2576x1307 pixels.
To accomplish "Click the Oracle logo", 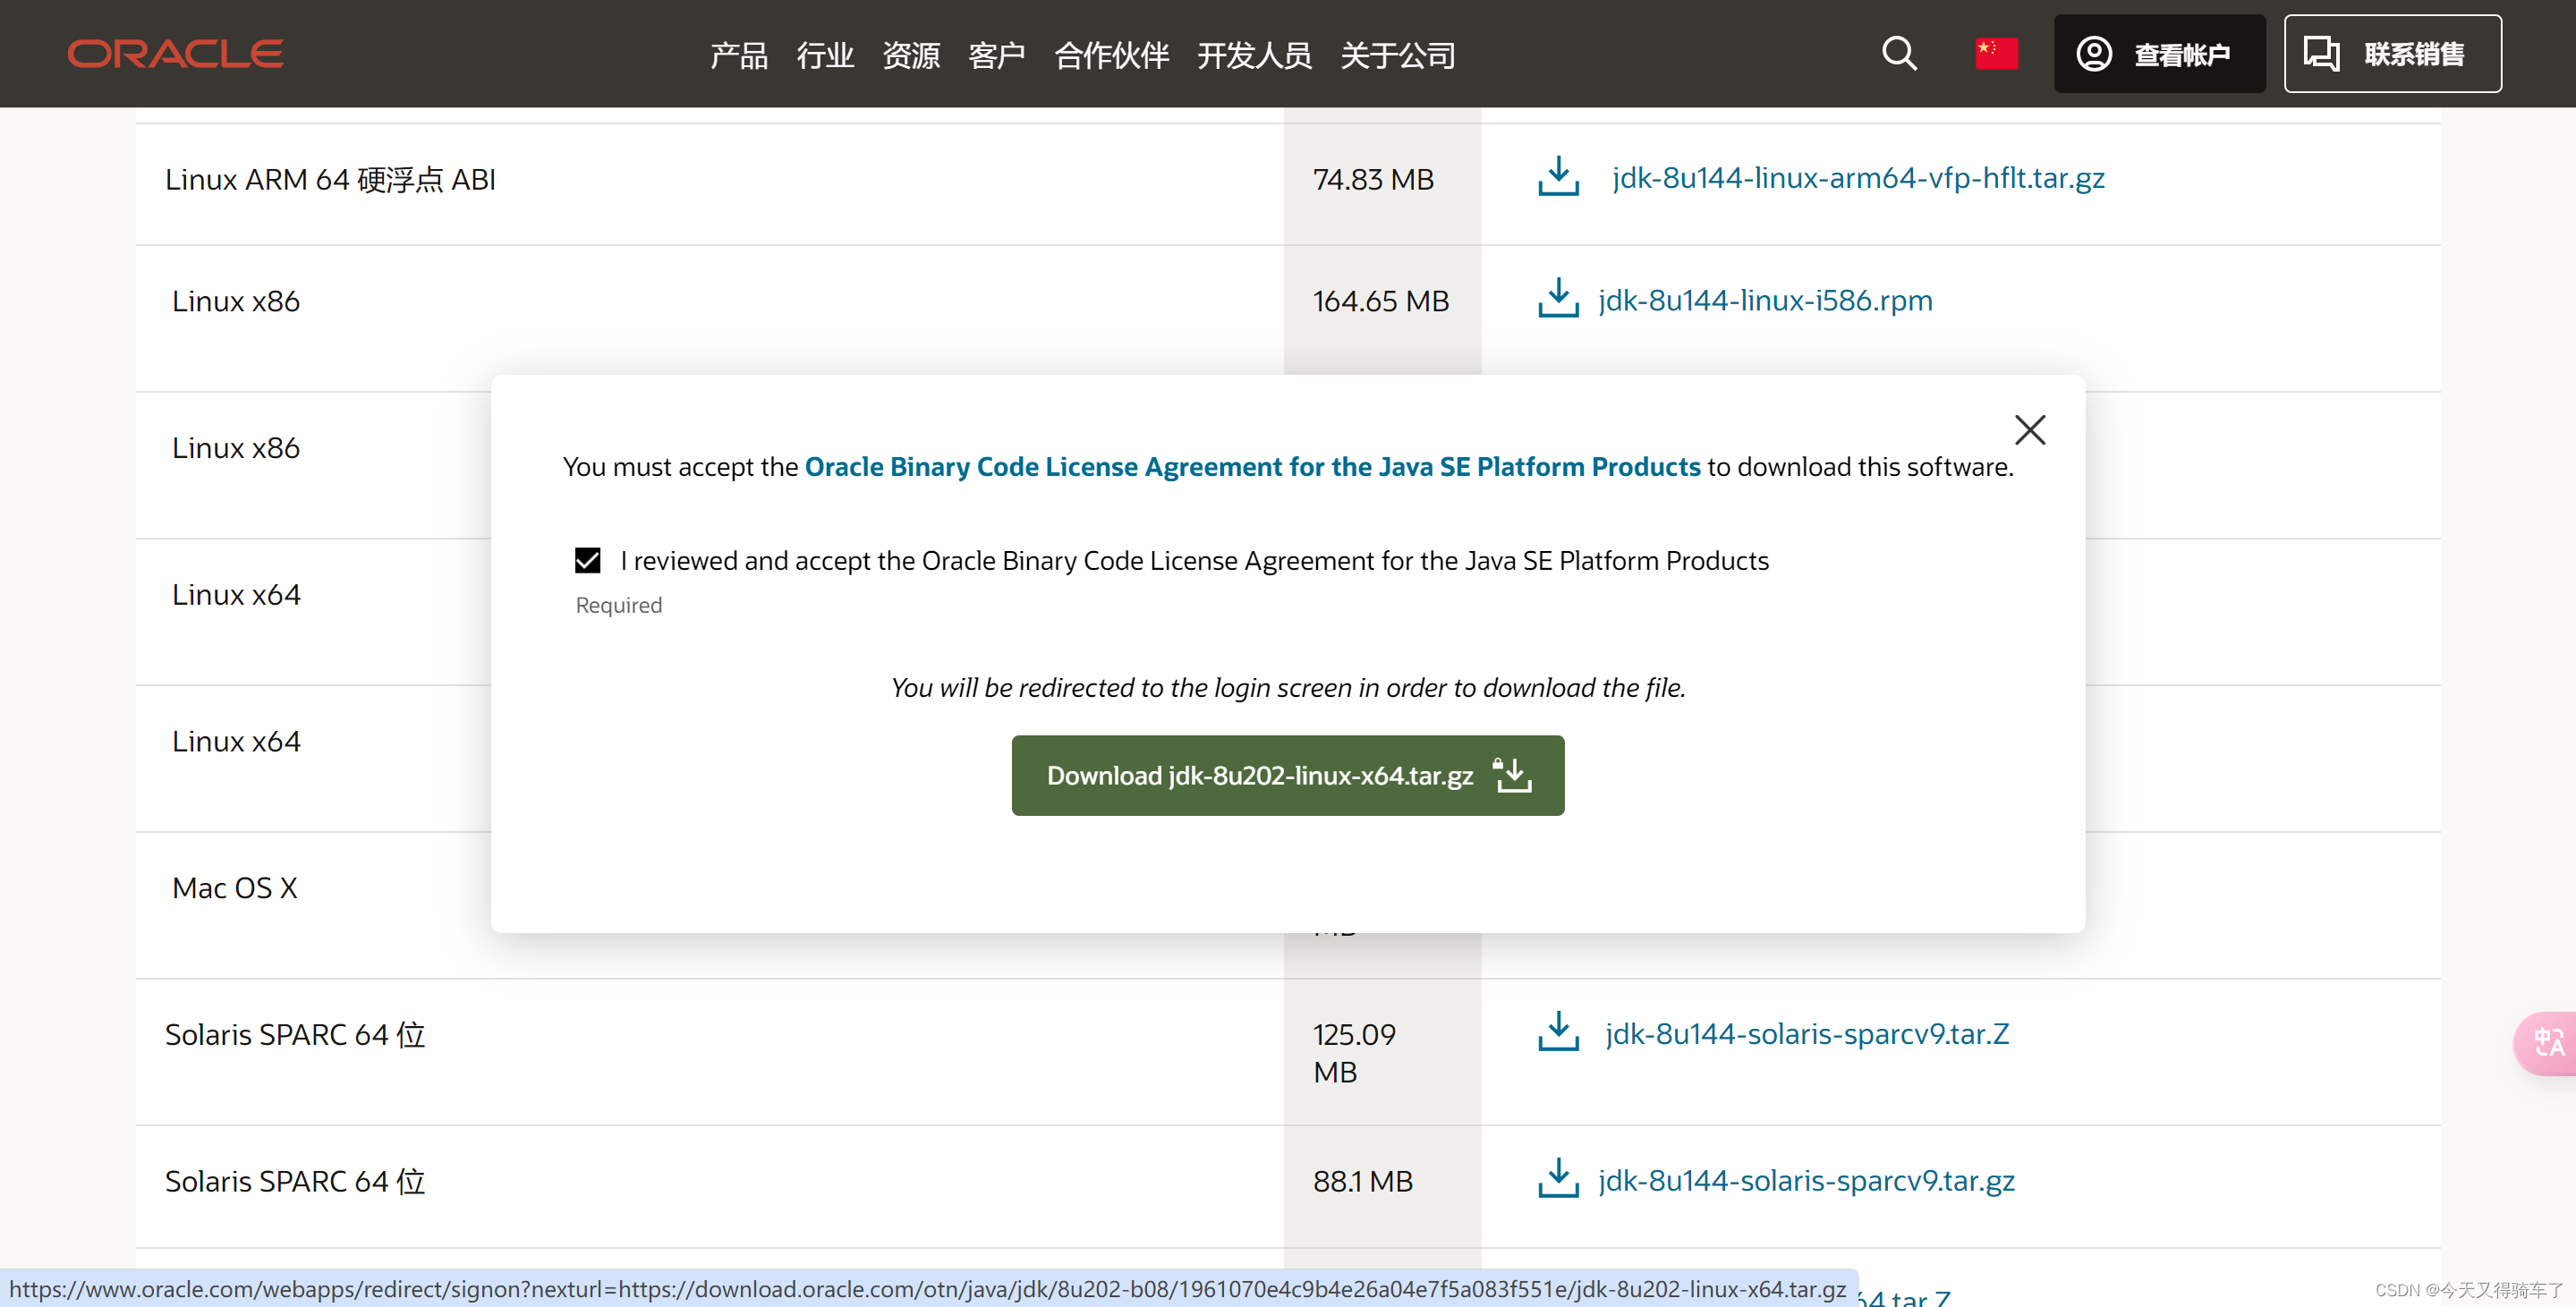I will pos(174,53).
